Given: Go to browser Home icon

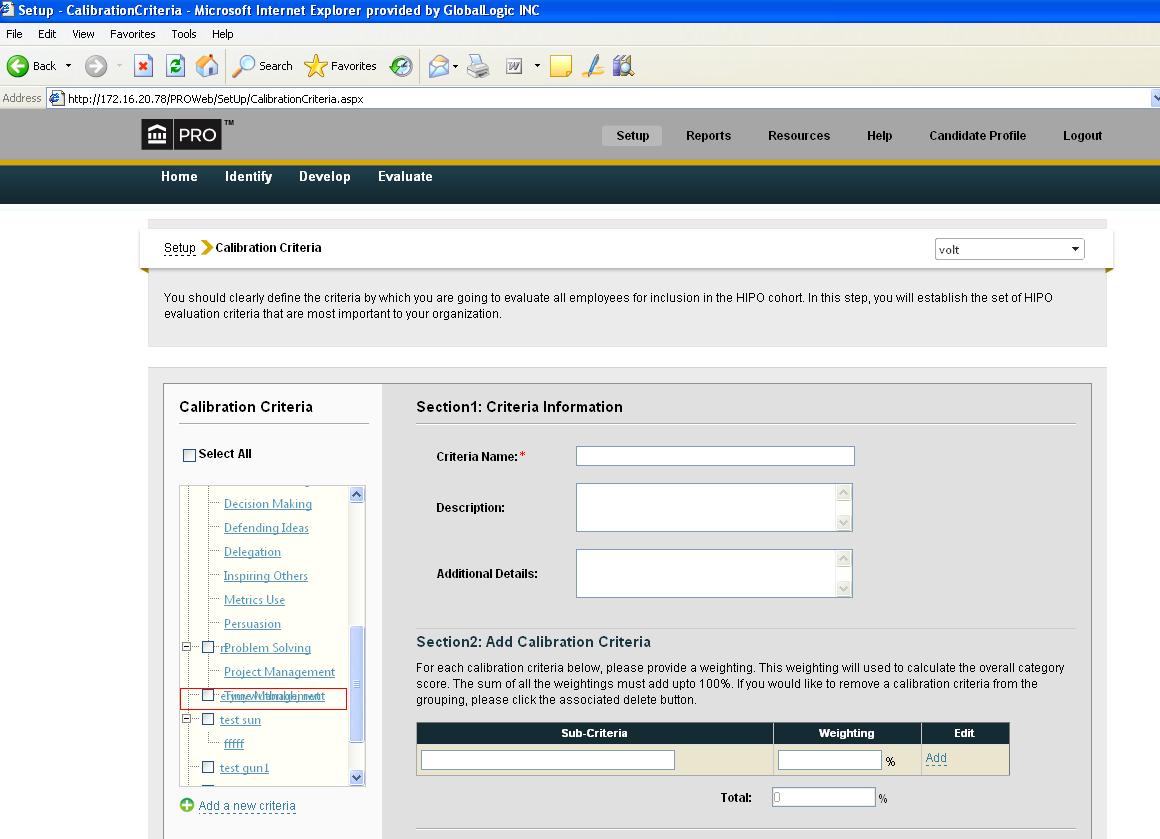Looking at the screenshot, I should (x=207, y=66).
